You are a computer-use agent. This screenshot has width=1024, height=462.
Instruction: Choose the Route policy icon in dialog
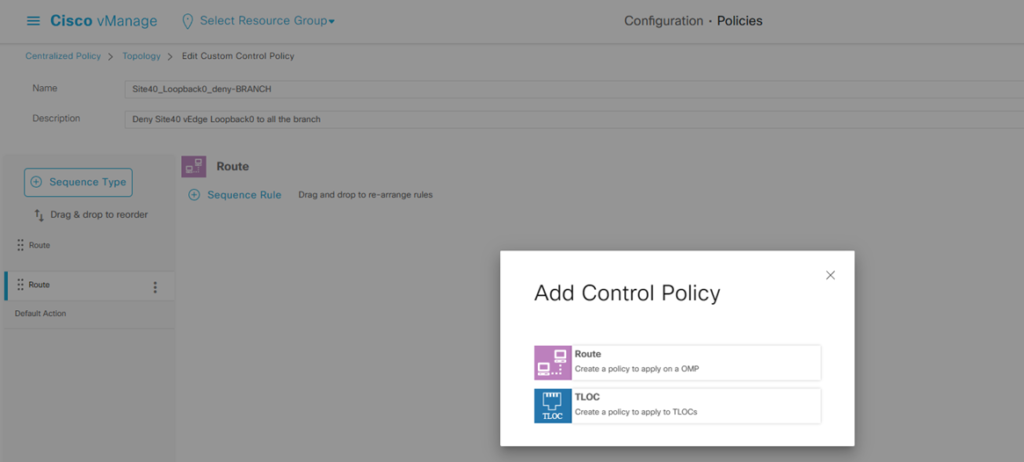click(x=553, y=362)
